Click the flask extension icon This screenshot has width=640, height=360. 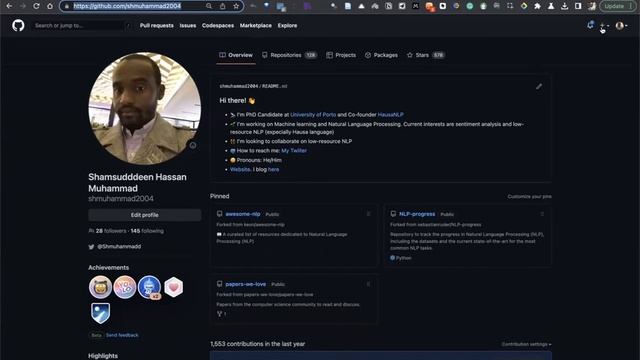pyautogui.click(x=551, y=6)
